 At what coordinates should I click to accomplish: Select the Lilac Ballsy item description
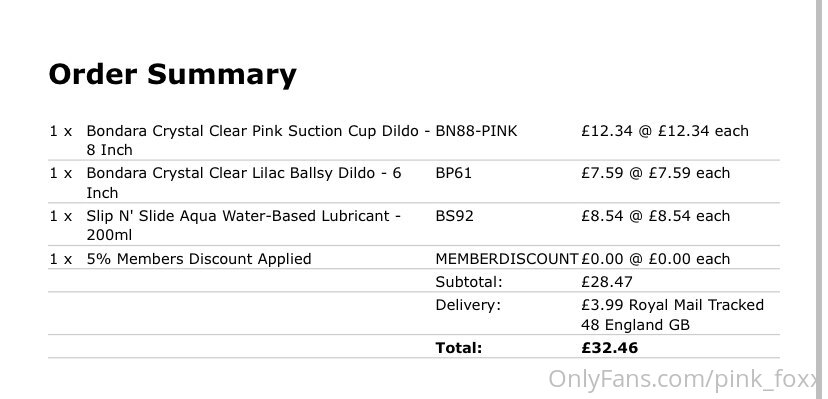(244, 183)
